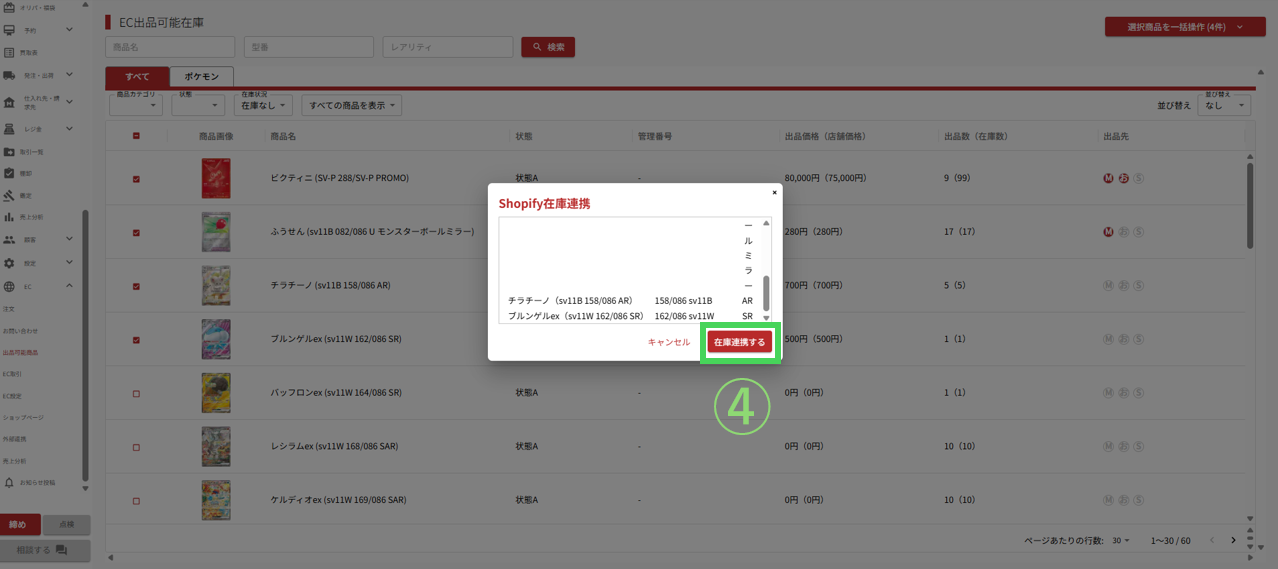Click the 在庫連携する button in the dialog
1278x569 pixels.
739,342
